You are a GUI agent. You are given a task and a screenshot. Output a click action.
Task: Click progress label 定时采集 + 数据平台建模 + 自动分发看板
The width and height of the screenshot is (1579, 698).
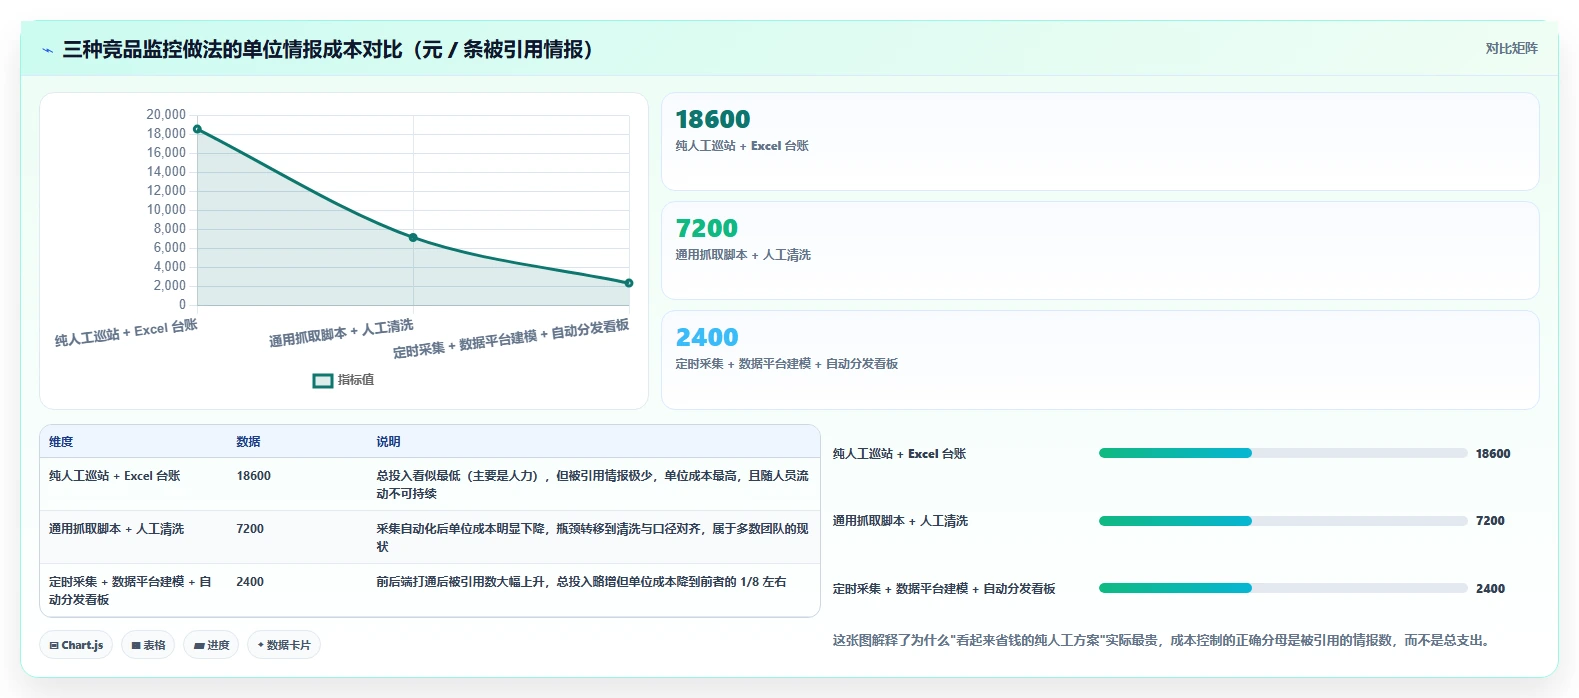944,589
